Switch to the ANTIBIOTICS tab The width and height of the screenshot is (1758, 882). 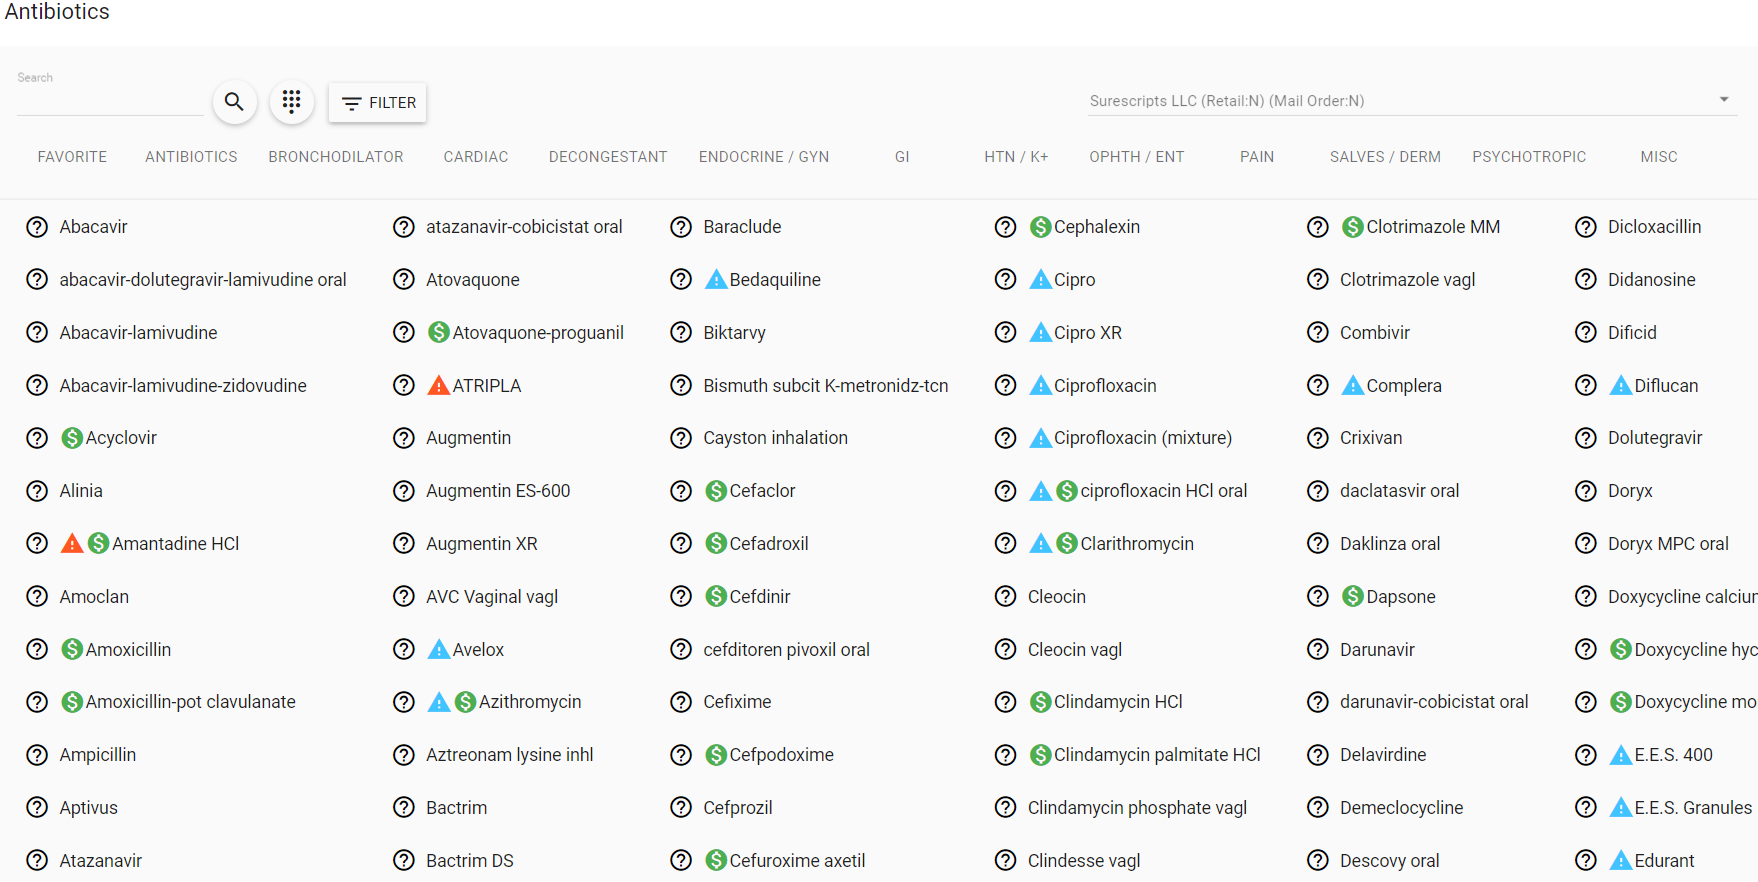click(x=191, y=157)
